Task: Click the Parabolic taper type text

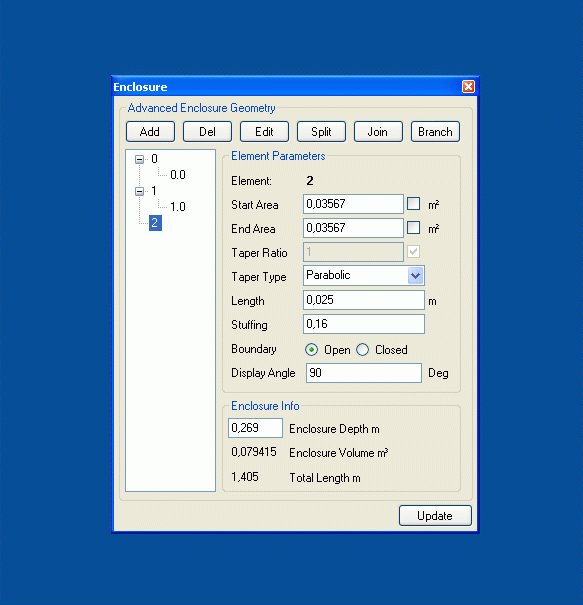Action: point(328,275)
